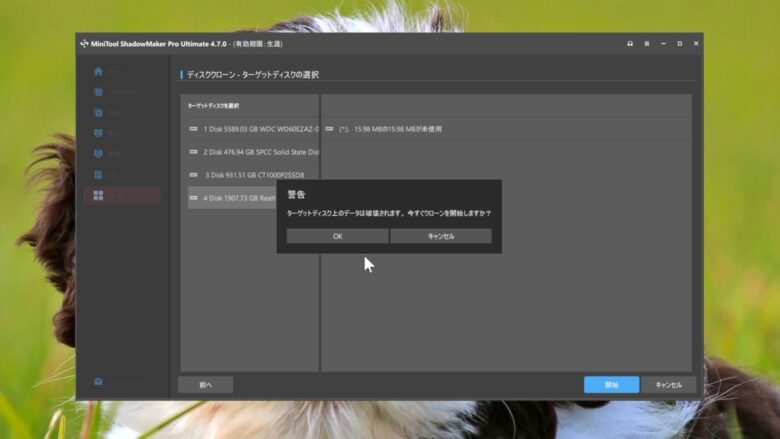The height and width of the screenshot is (439, 780).
Task: Cancel the clone warning dialog
Action: [x=441, y=236]
